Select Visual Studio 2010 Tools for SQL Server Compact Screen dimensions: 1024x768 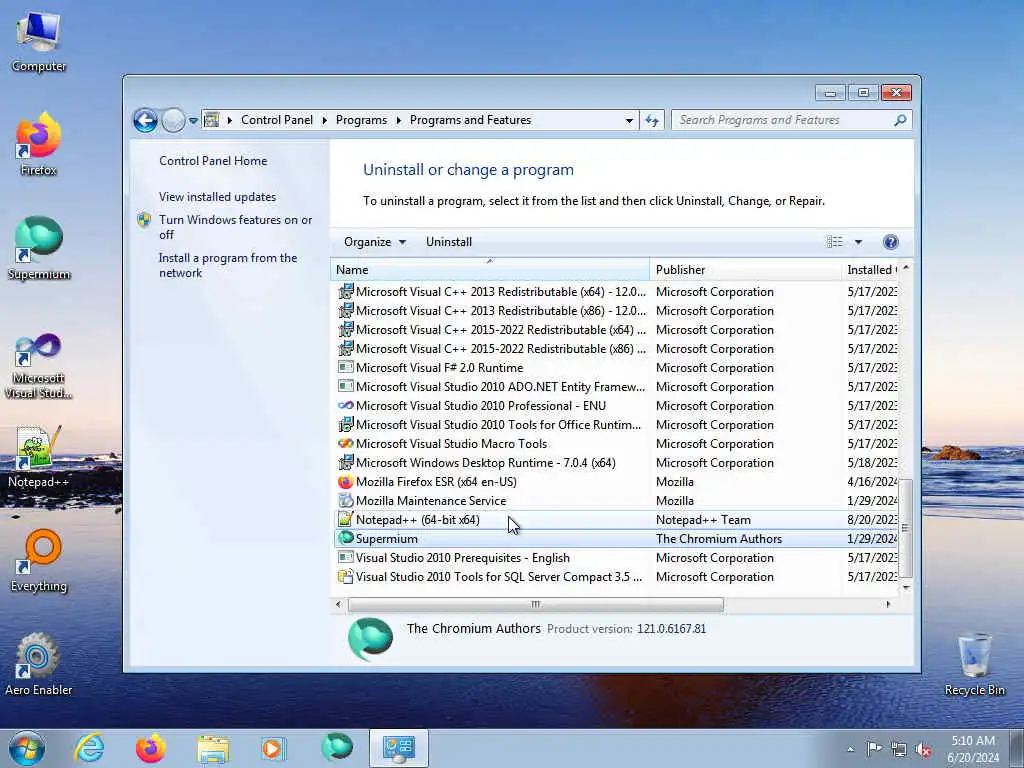click(615, 577)
